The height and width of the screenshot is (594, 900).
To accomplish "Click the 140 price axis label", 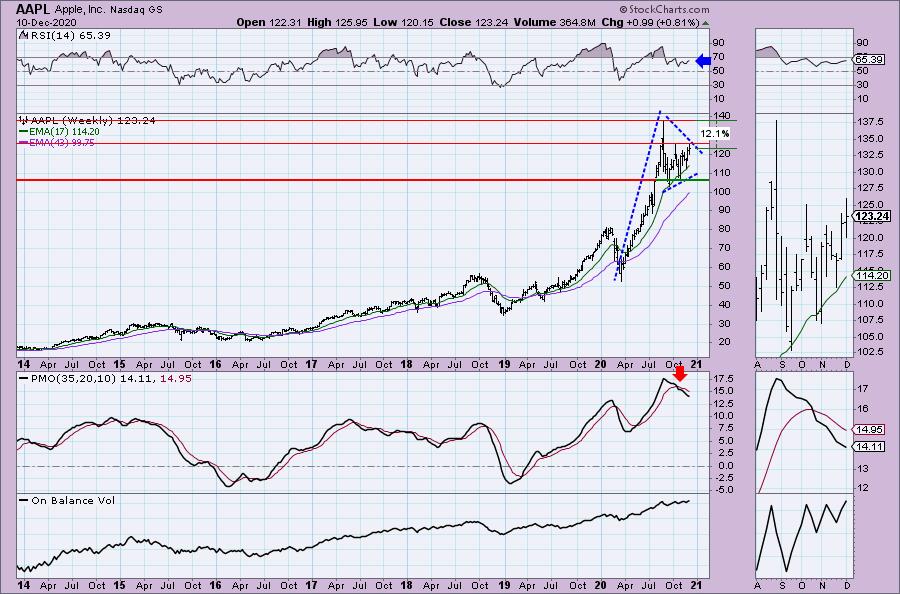I will 722,115.
